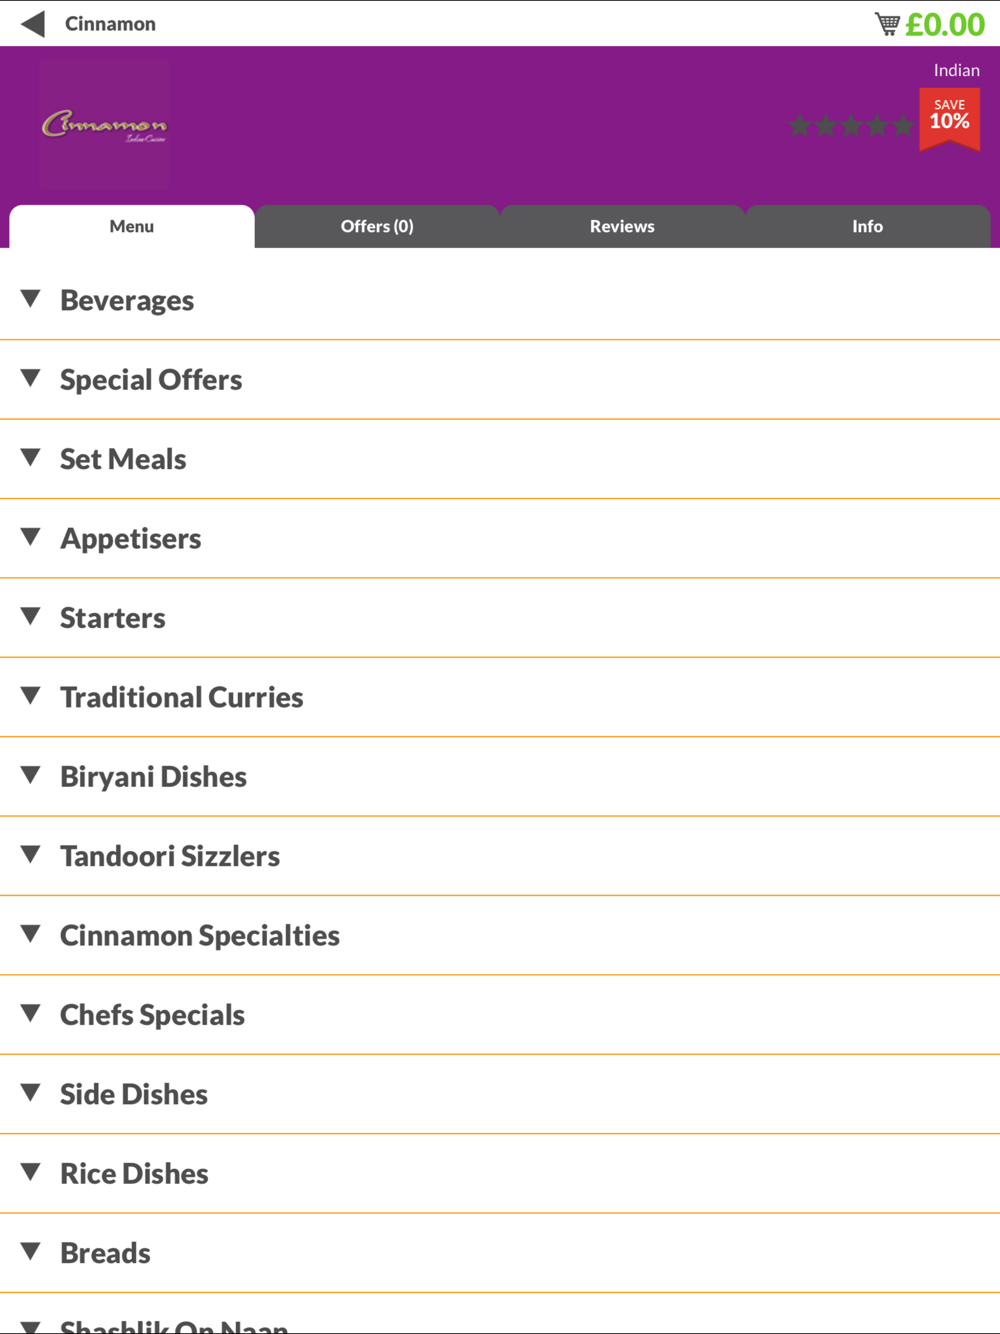Expand the Set Meals triangle arrow
1000x1334 pixels.
click(x=31, y=458)
